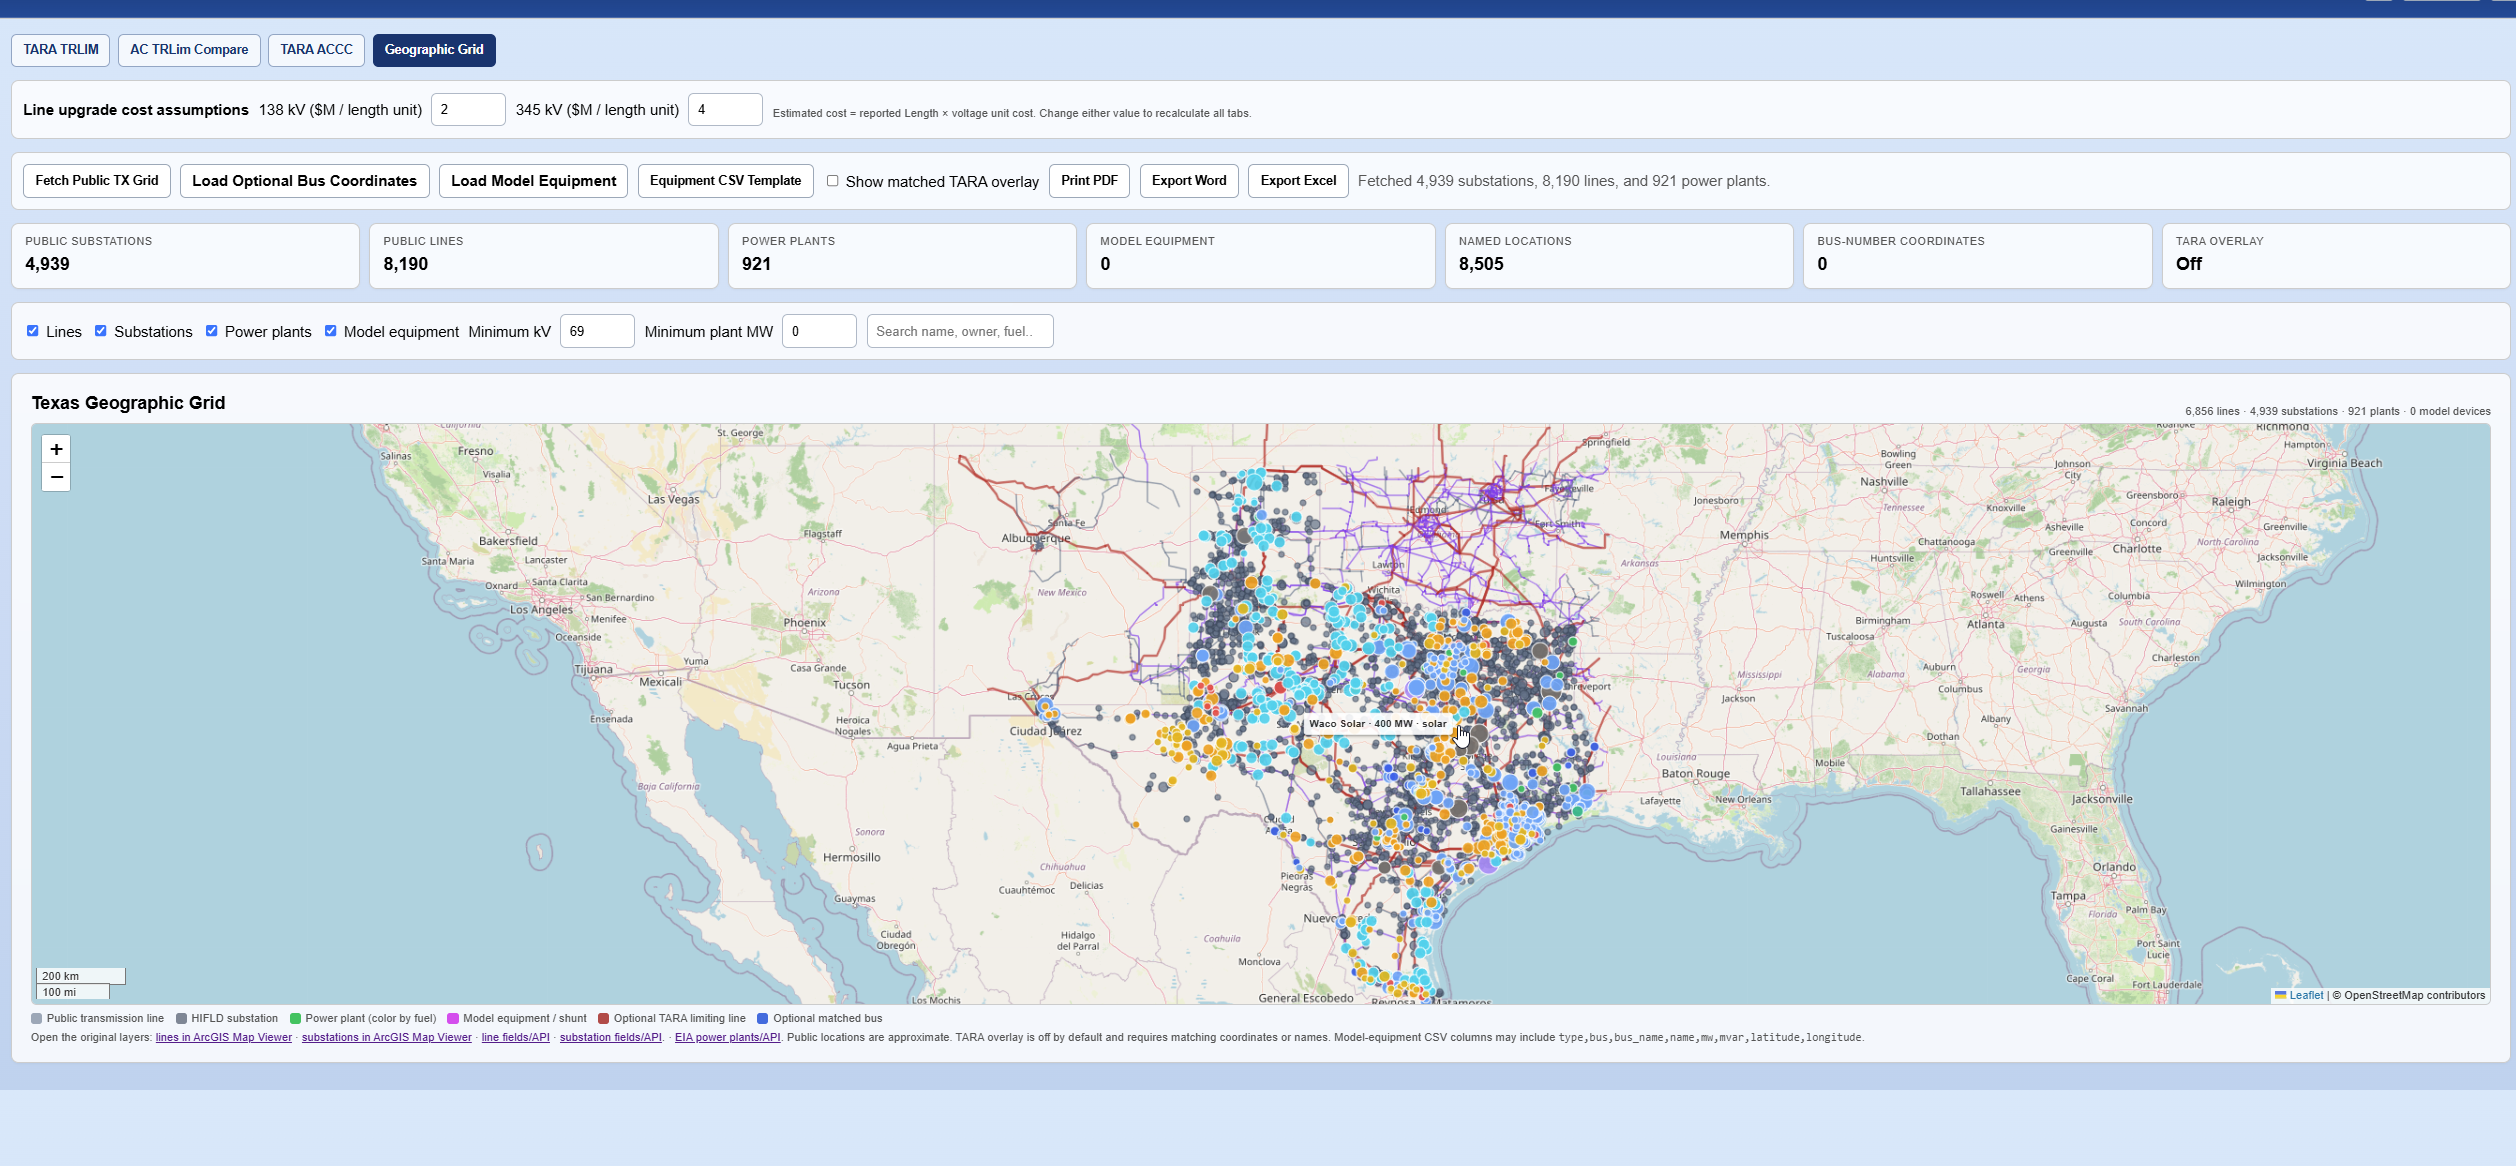
Task: Open substations in ArcGIS Map Viewer link
Action: [x=386, y=1037]
